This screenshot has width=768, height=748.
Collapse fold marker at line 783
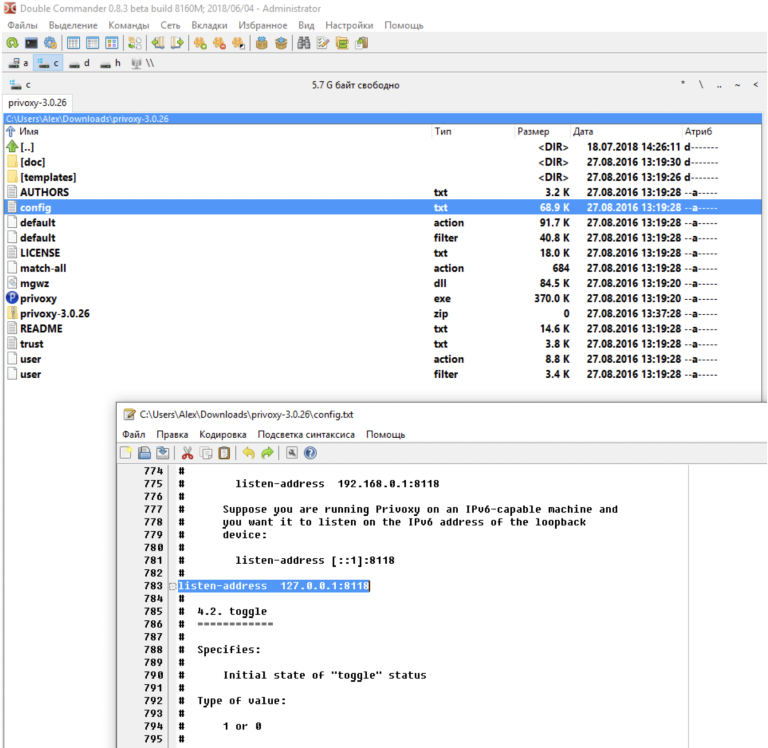click(x=172, y=586)
